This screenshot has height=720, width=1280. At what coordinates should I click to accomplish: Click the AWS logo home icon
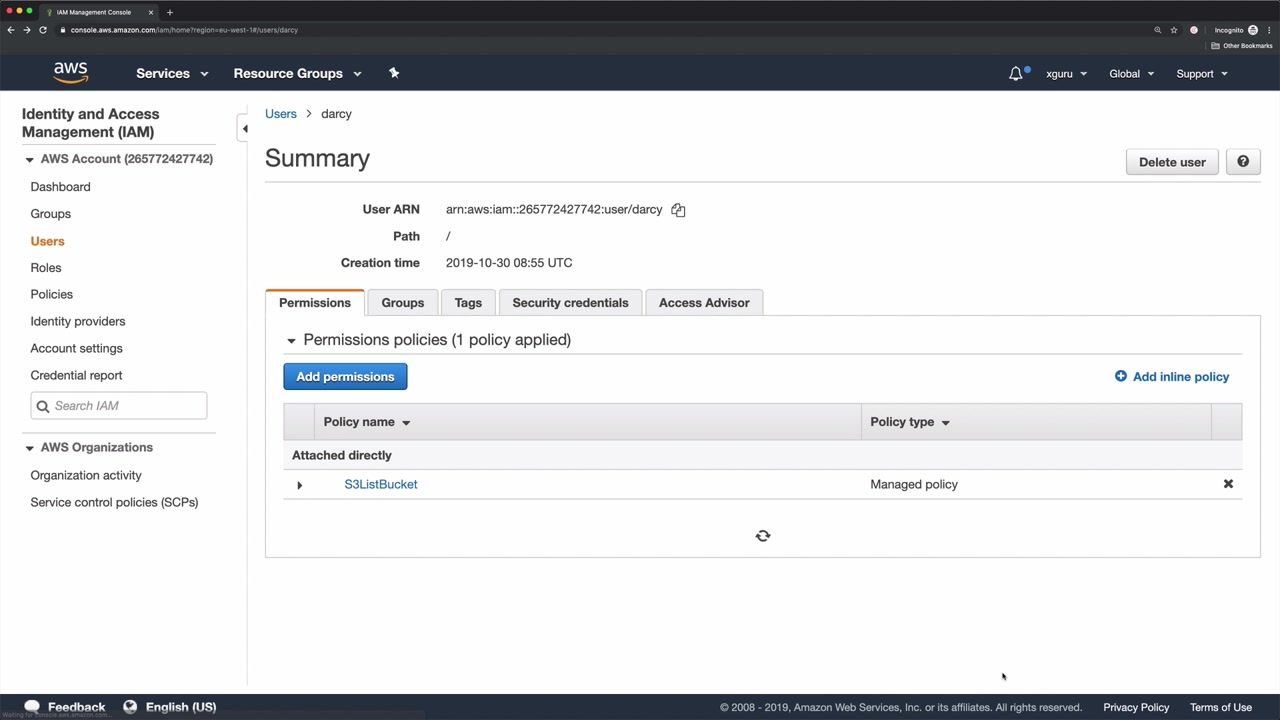pyautogui.click(x=71, y=73)
